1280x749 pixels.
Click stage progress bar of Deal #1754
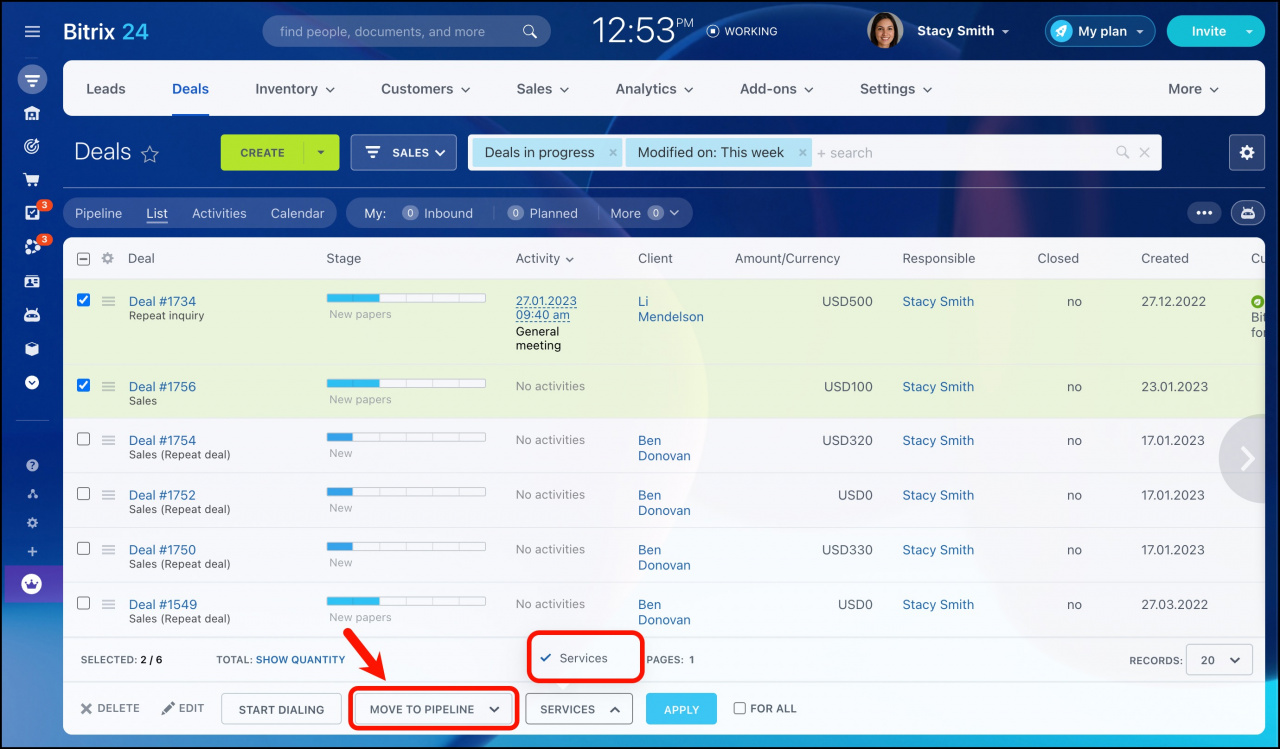point(406,437)
